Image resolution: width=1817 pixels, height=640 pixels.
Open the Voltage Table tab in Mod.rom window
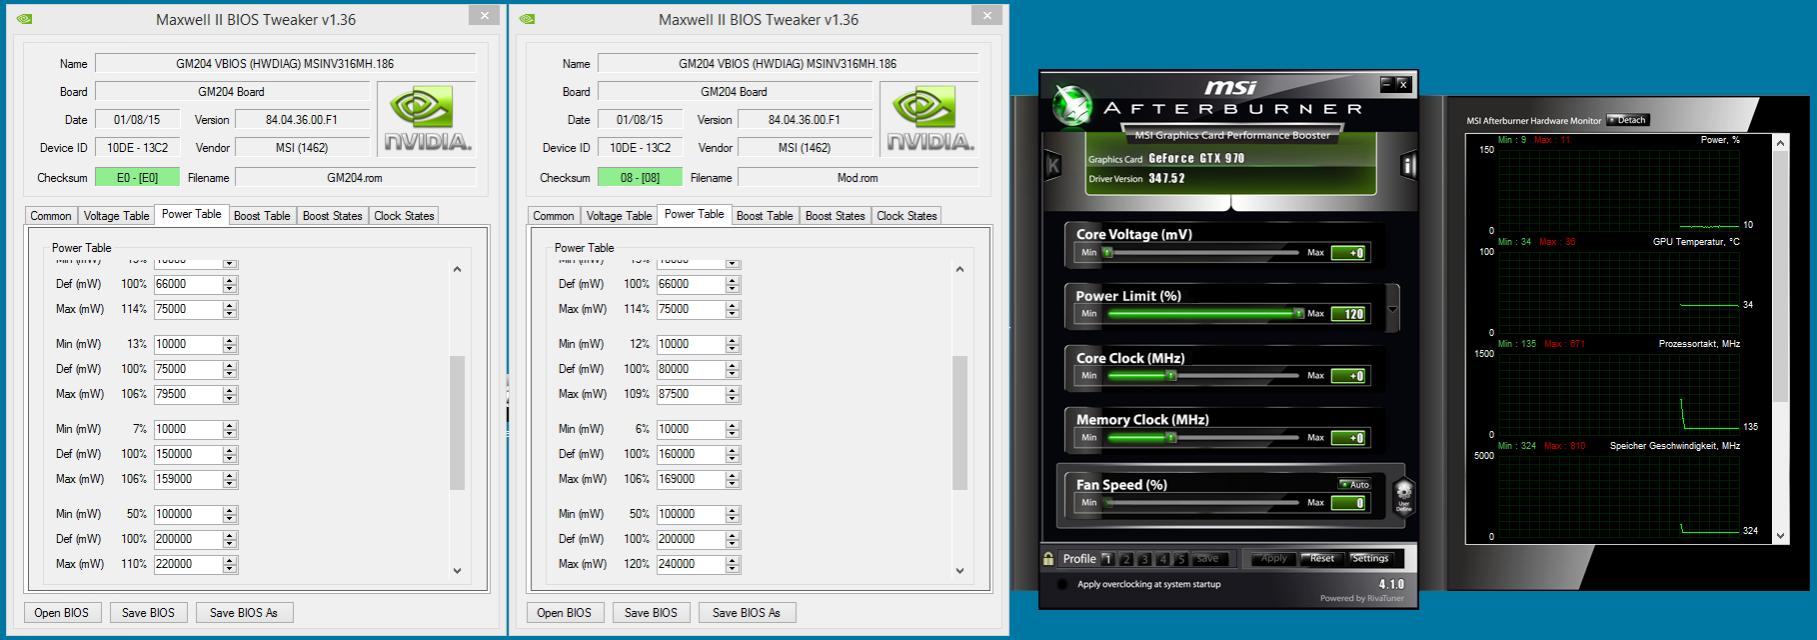click(619, 216)
